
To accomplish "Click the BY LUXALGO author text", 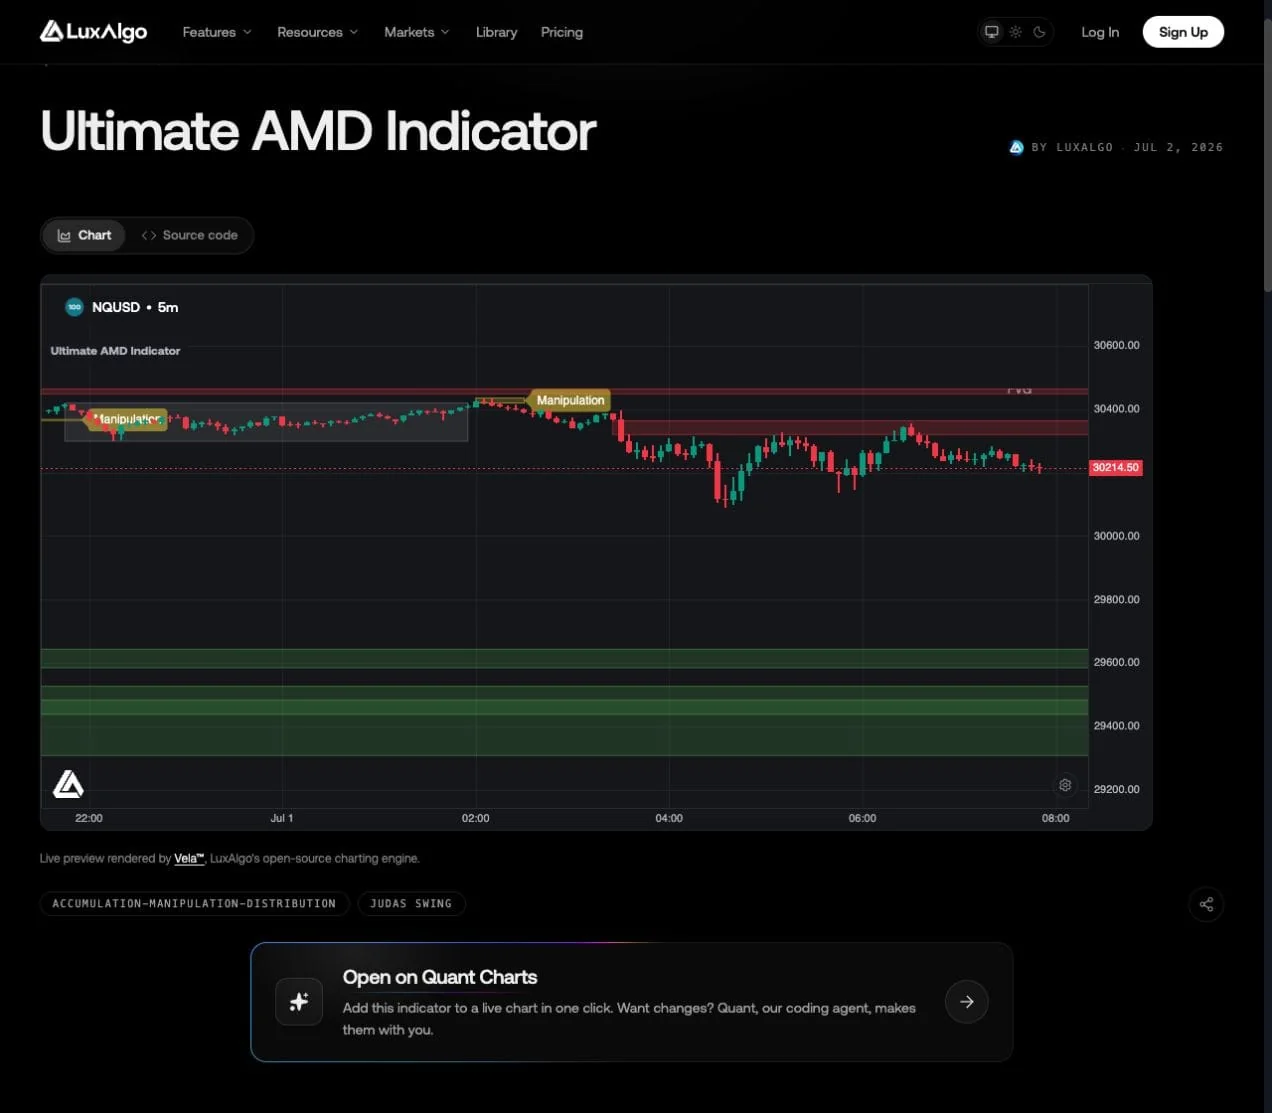I will 1072,147.
